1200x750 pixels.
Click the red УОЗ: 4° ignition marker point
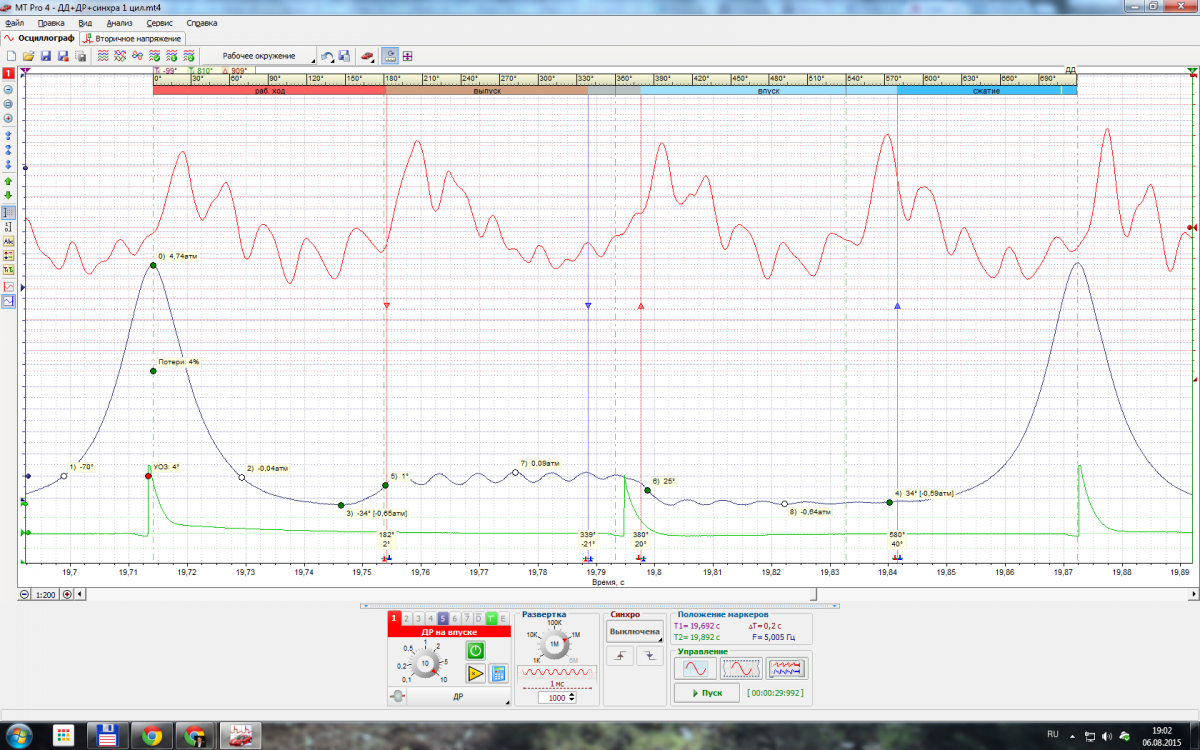coord(149,476)
